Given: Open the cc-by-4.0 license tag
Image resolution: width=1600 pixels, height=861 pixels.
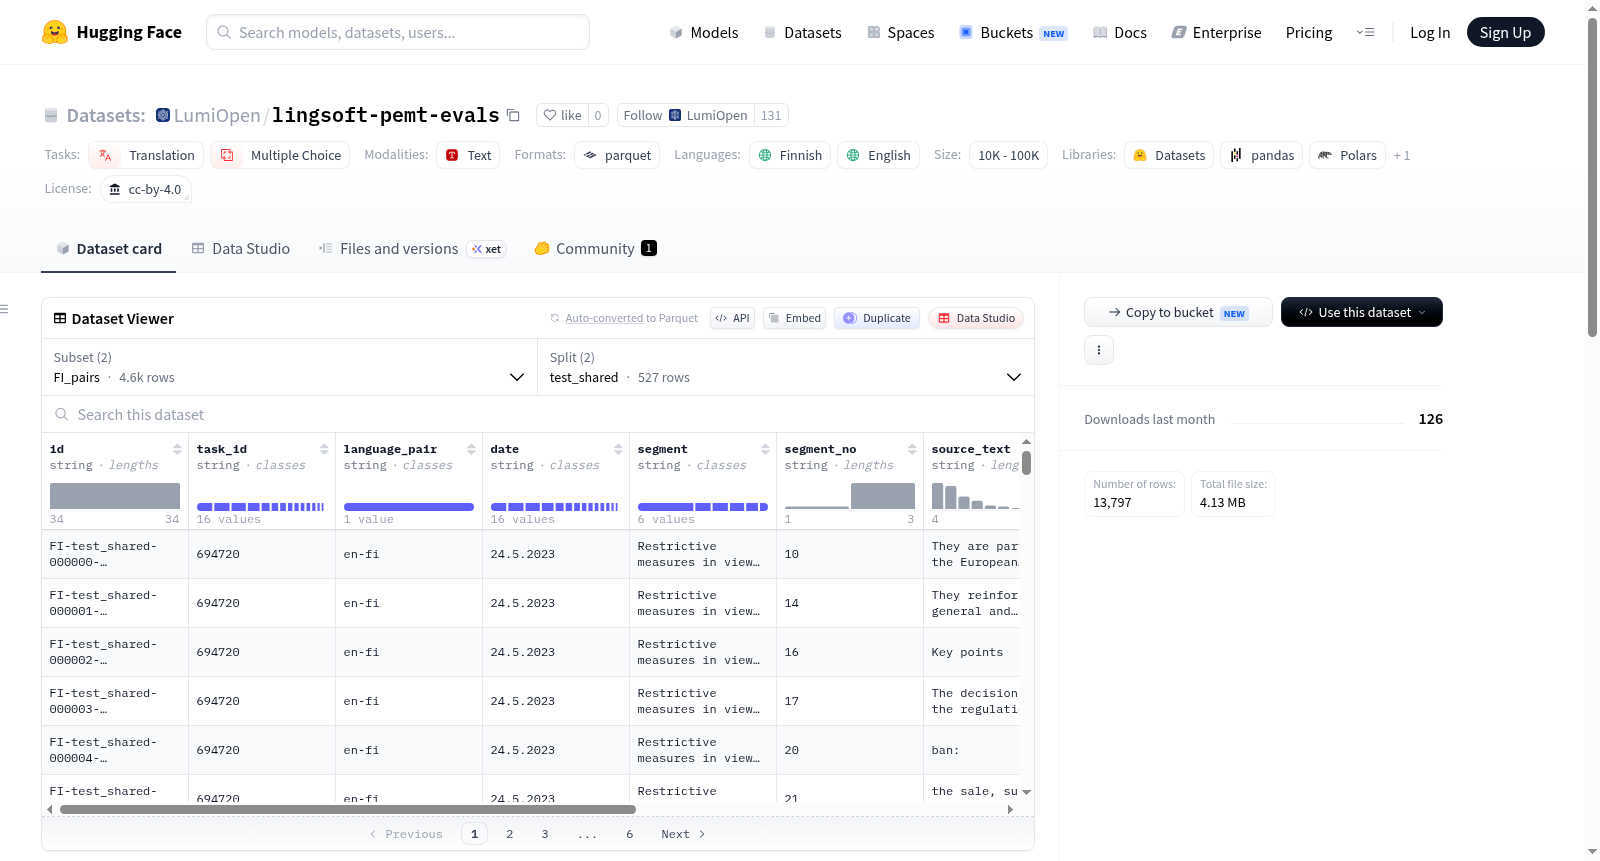Looking at the screenshot, I should (x=146, y=189).
